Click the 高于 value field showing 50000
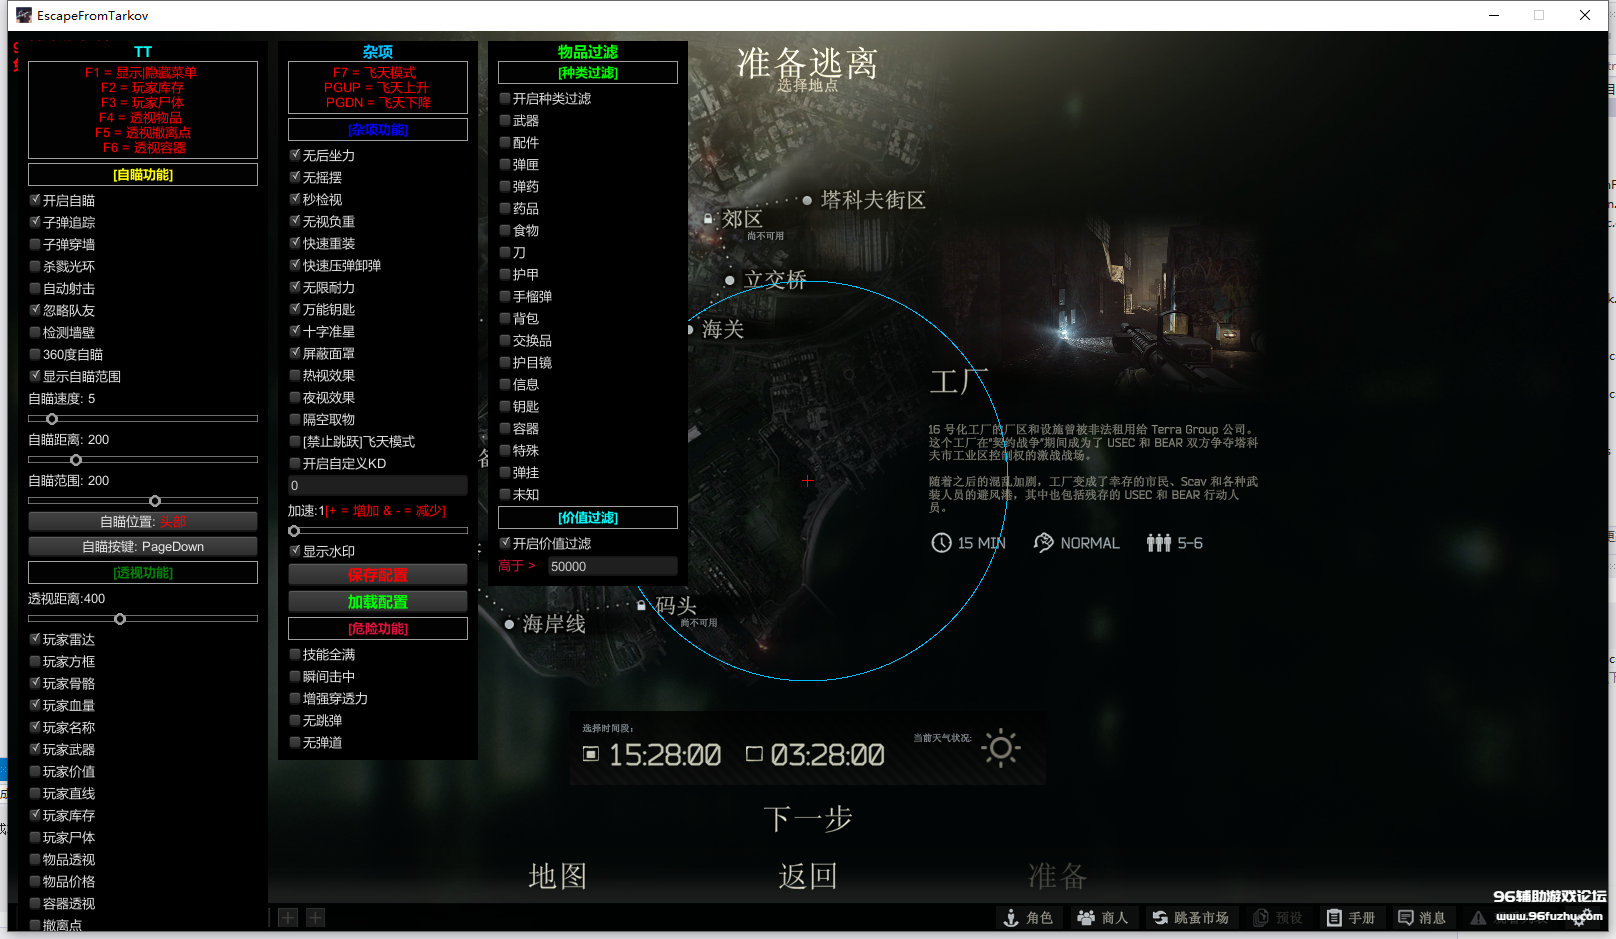 click(611, 566)
